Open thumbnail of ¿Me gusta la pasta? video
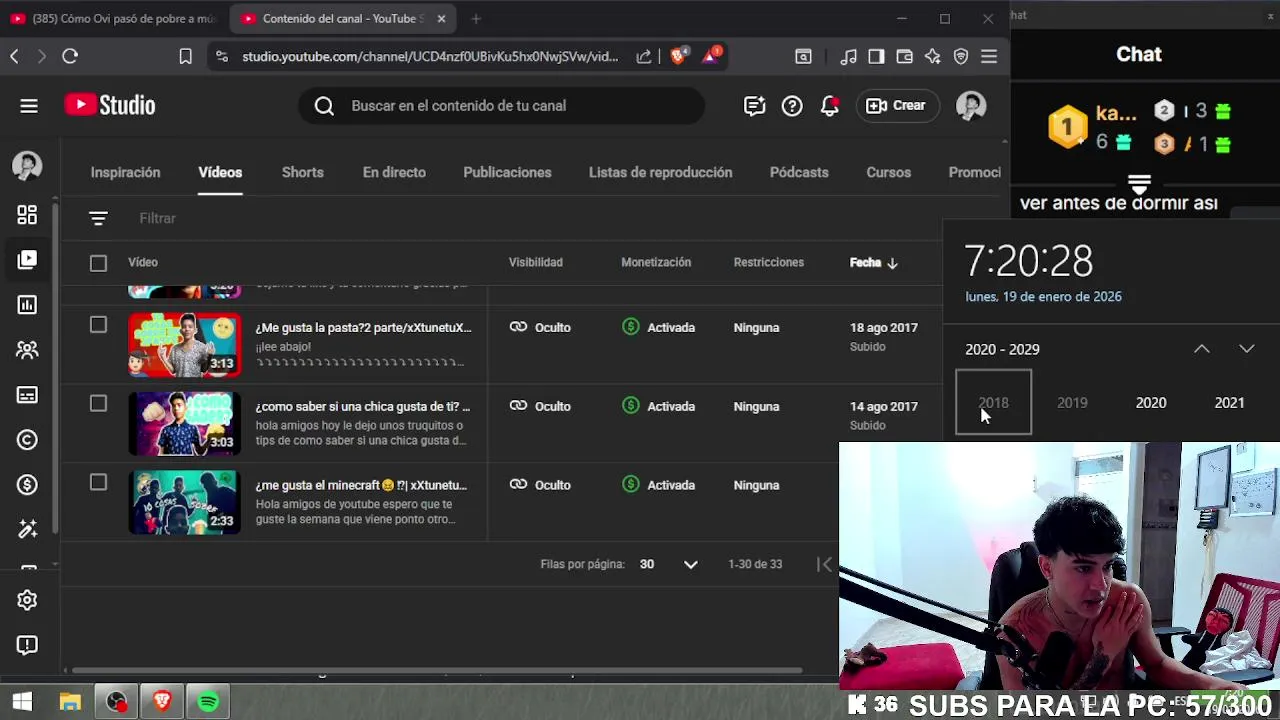This screenshot has height=720, width=1280. point(184,344)
